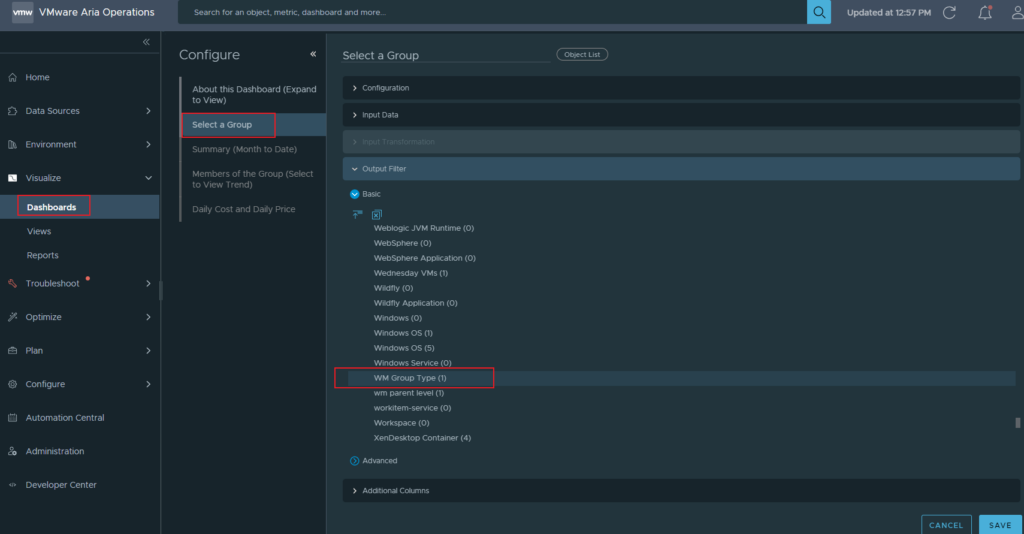Click the collapse-all tree icon
The image size is (1024, 534).
pyautogui.click(x=357, y=214)
